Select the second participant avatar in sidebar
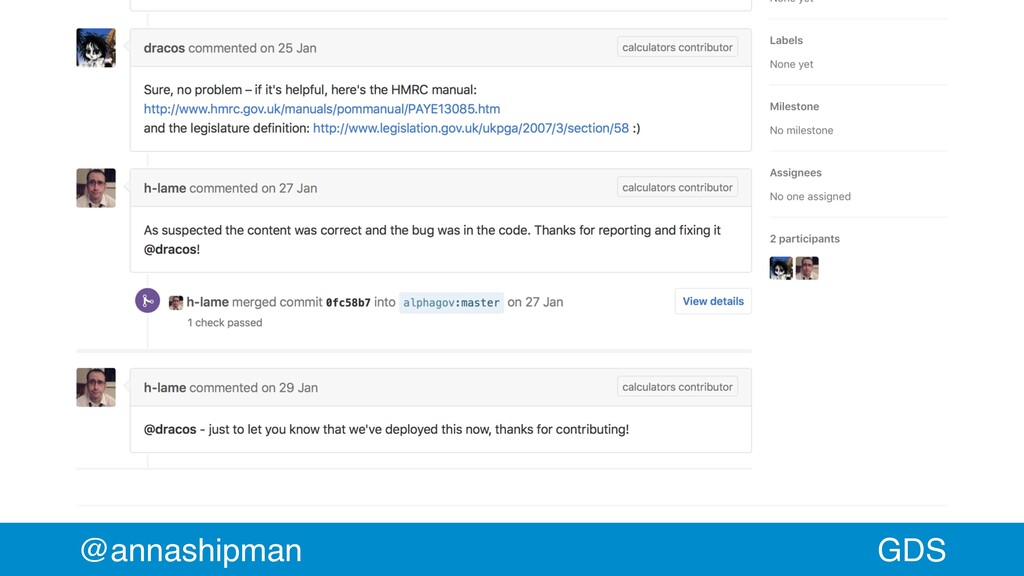 click(807, 268)
